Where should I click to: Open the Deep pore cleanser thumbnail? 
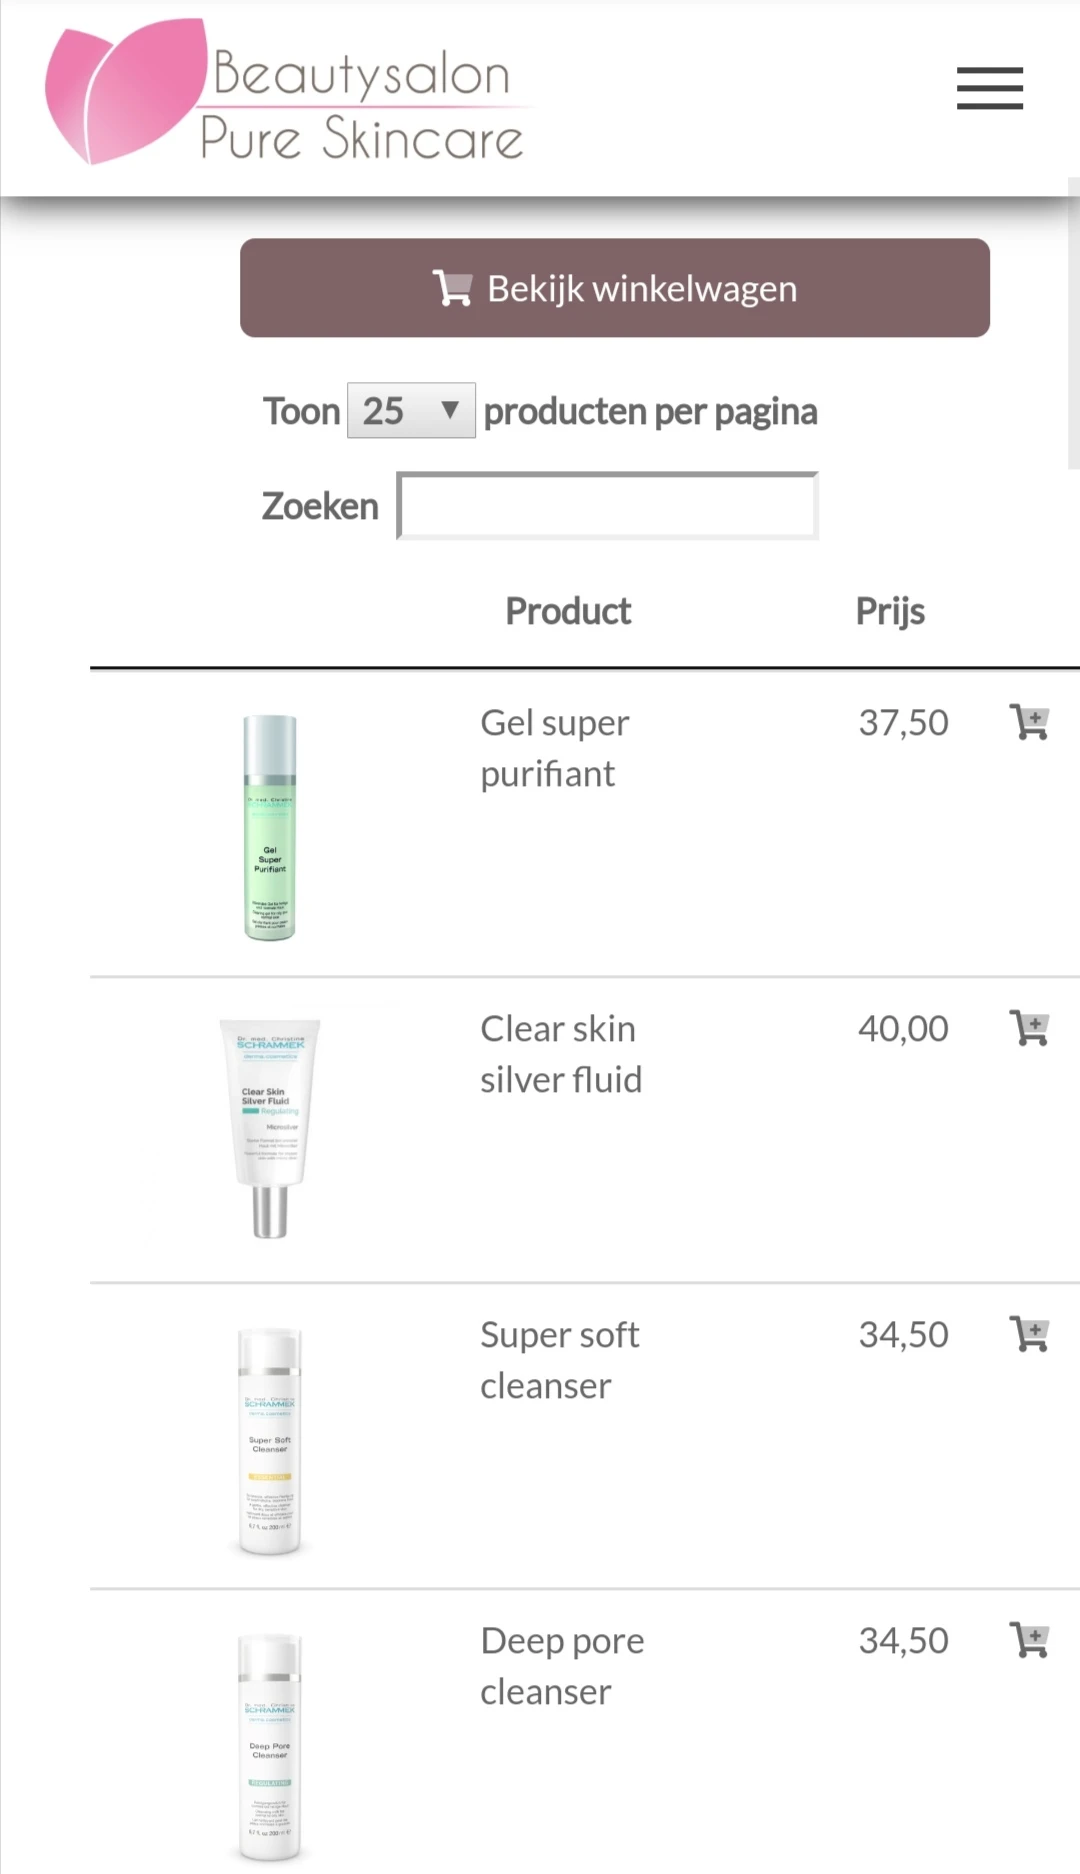pos(270,1747)
